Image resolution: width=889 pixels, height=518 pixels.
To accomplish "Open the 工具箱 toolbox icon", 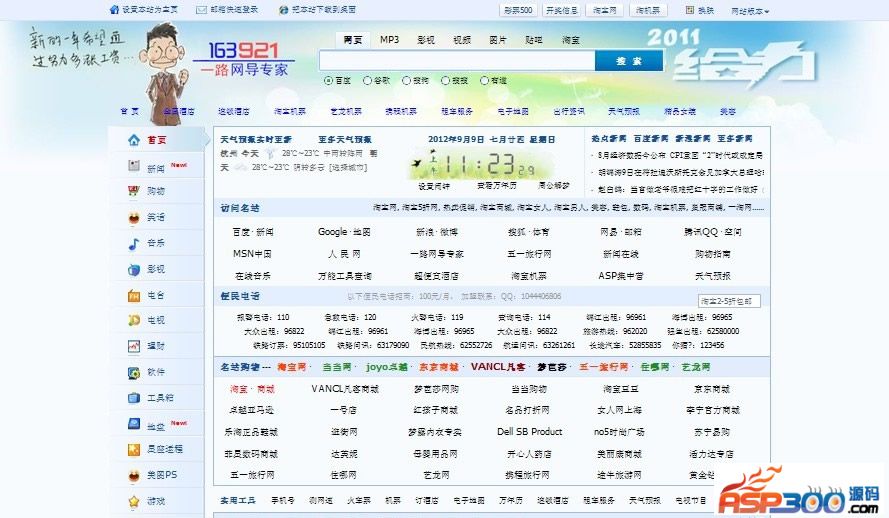I will [x=134, y=397].
